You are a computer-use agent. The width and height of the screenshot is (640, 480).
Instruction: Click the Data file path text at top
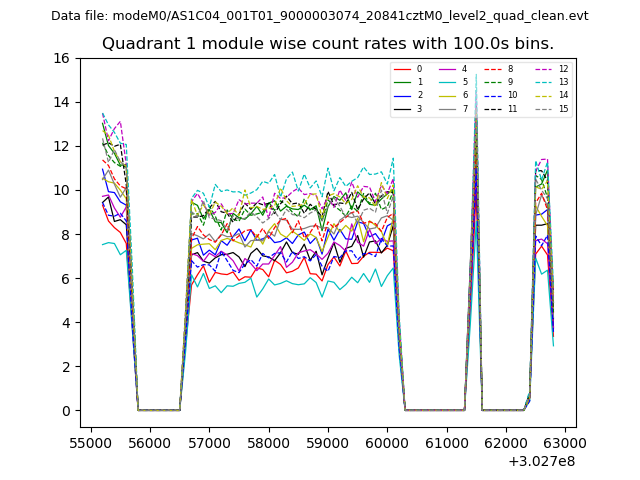(x=320, y=16)
